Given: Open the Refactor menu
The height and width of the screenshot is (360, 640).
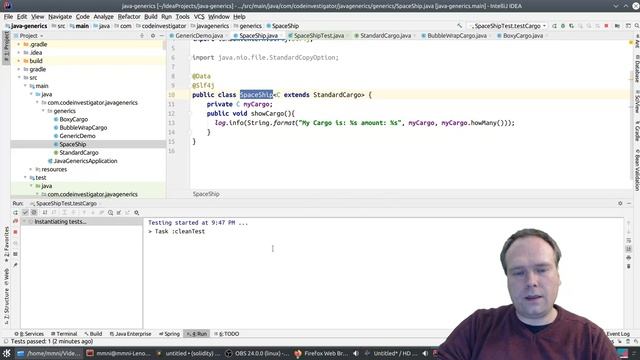Looking at the screenshot, I should pyautogui.click(x=129, y=17).
